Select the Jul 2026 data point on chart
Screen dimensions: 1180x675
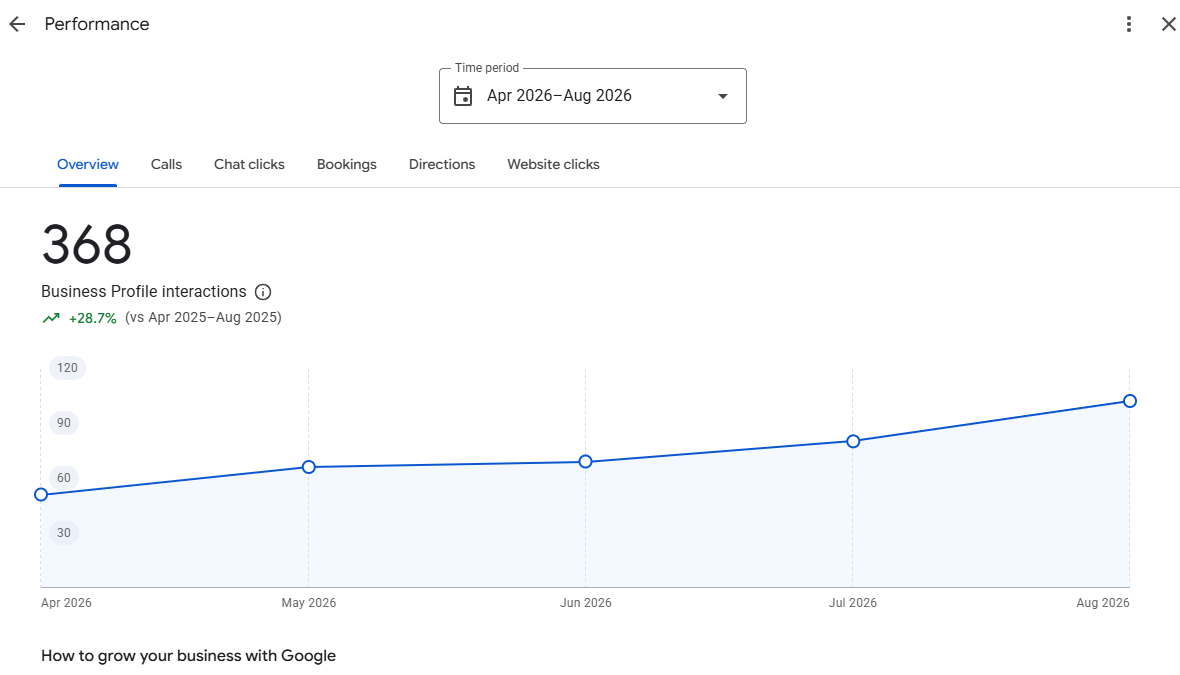853,441
